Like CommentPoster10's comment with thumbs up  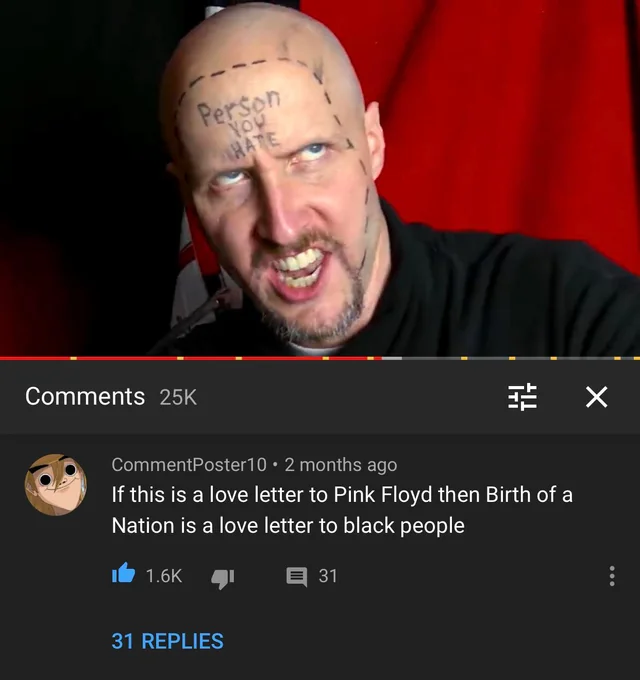(123, 573)
